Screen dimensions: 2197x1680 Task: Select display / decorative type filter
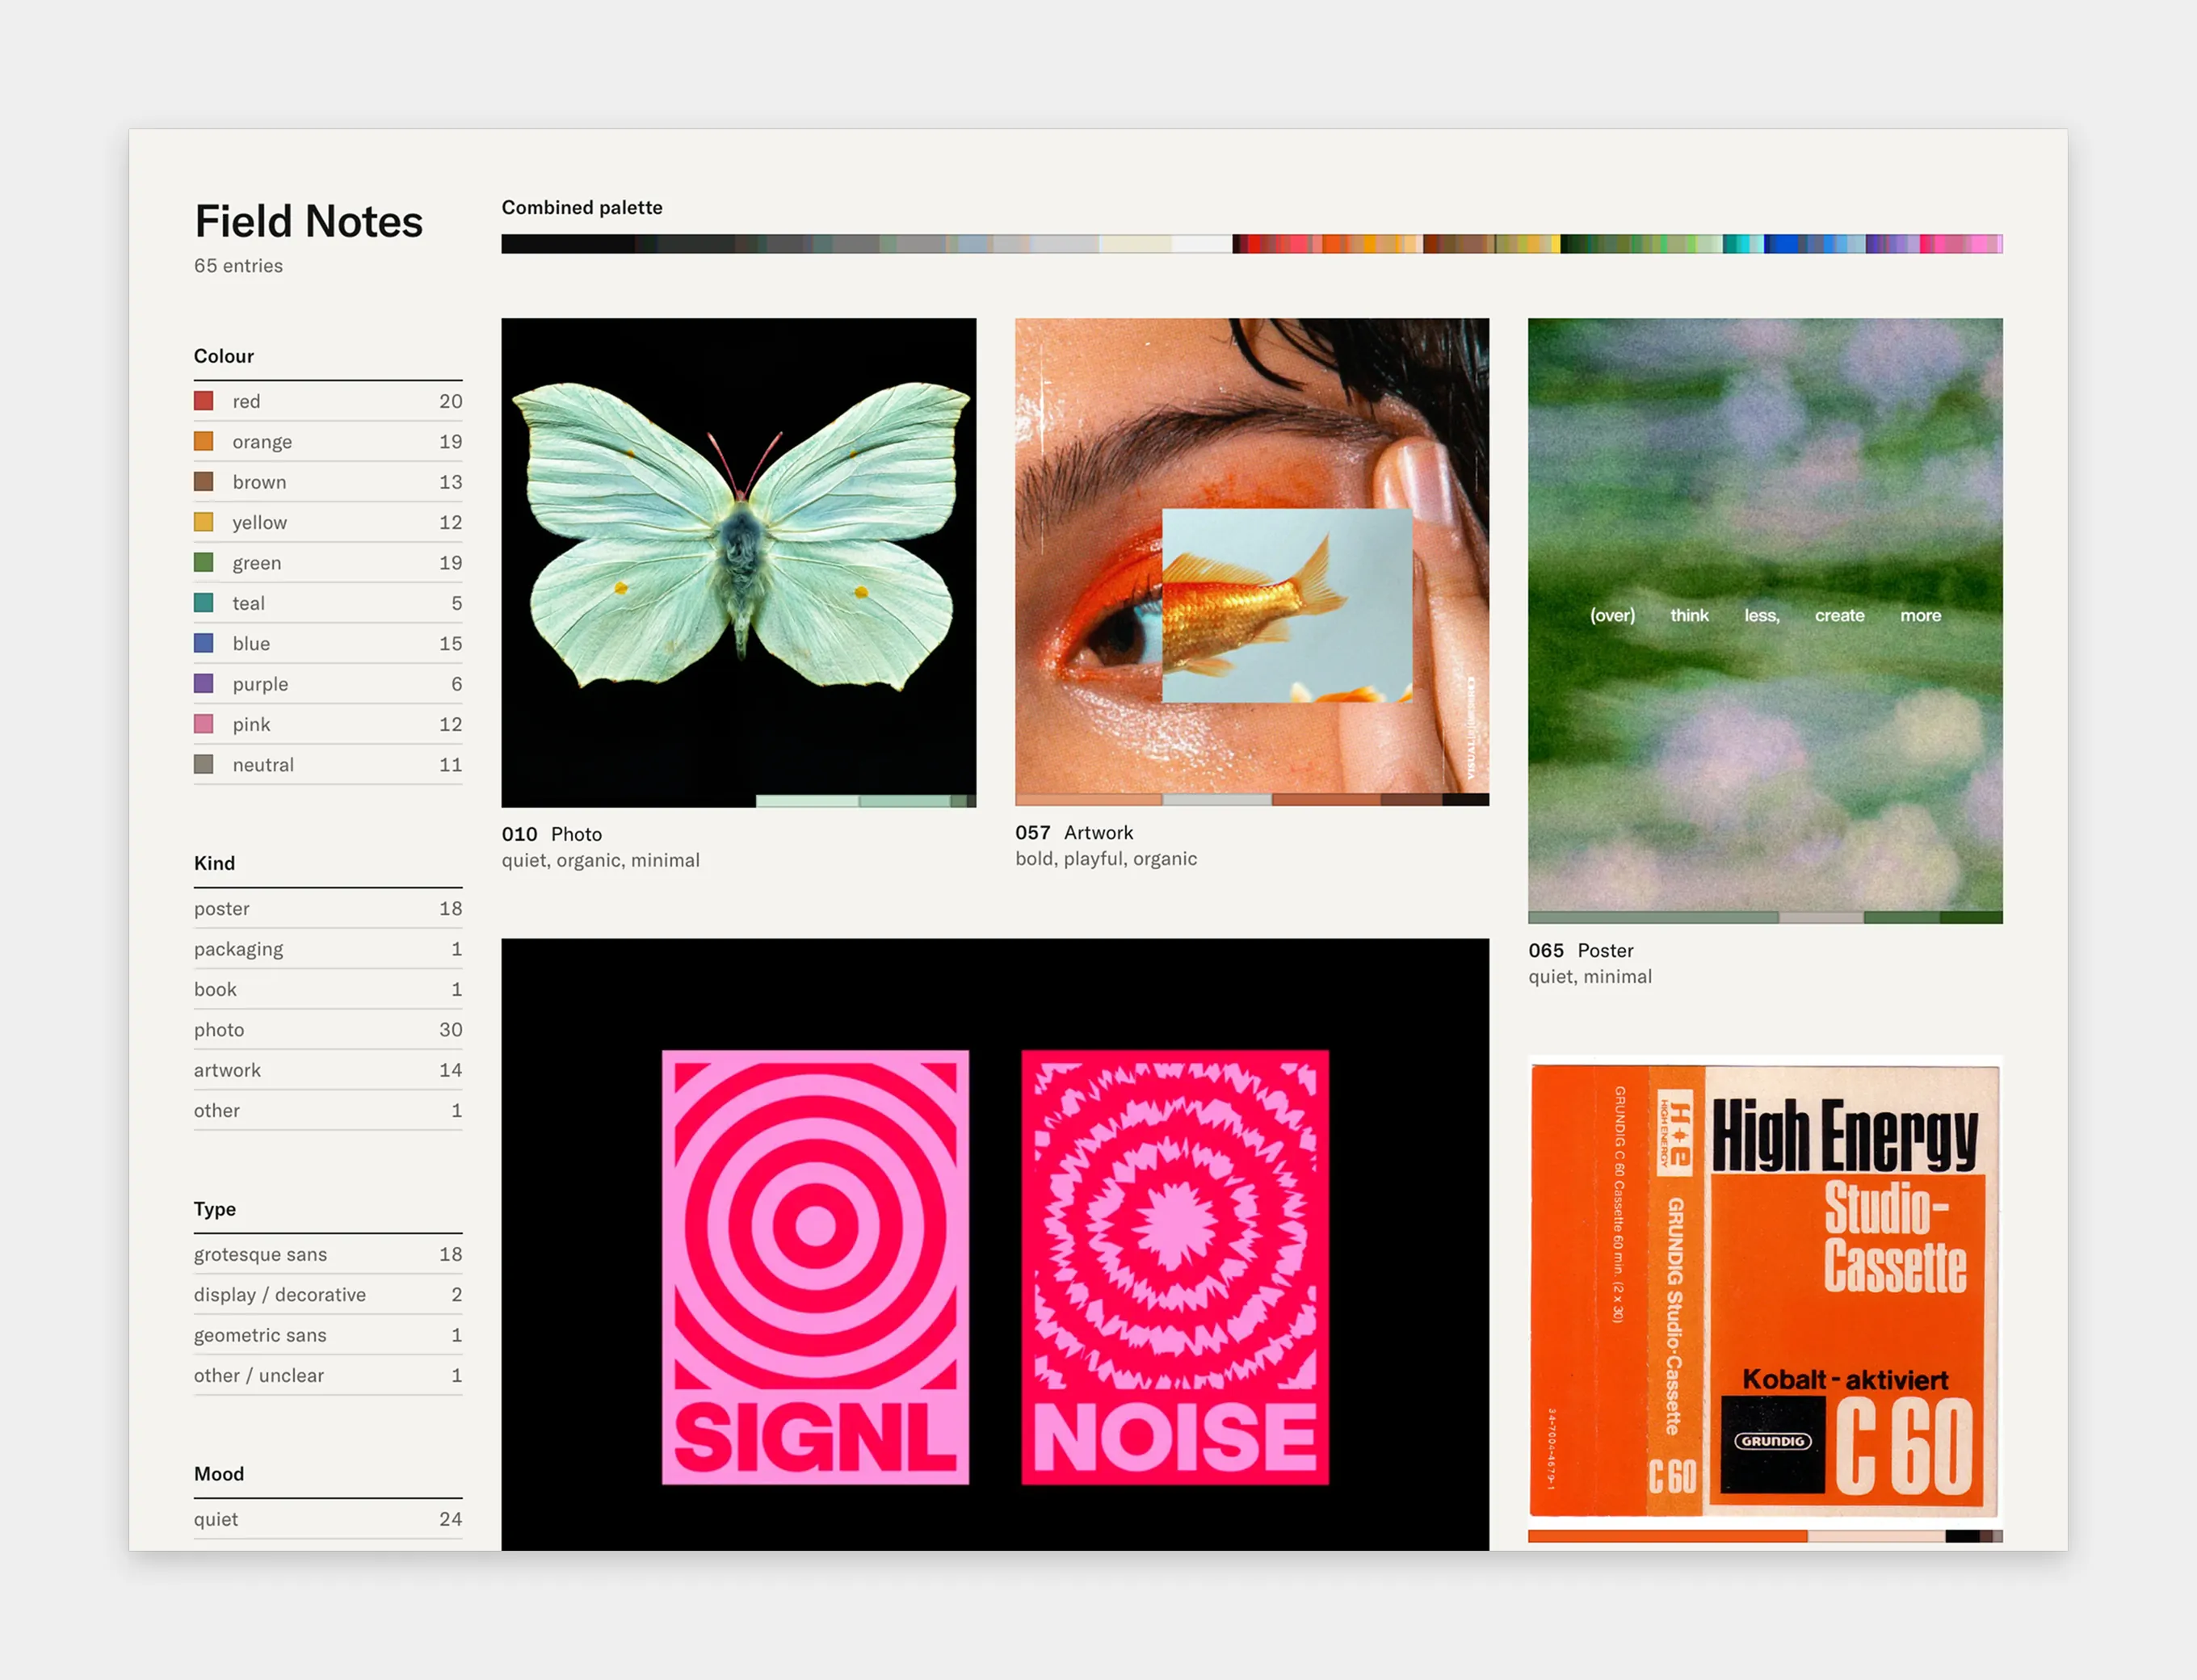(x=328, y=1294)
